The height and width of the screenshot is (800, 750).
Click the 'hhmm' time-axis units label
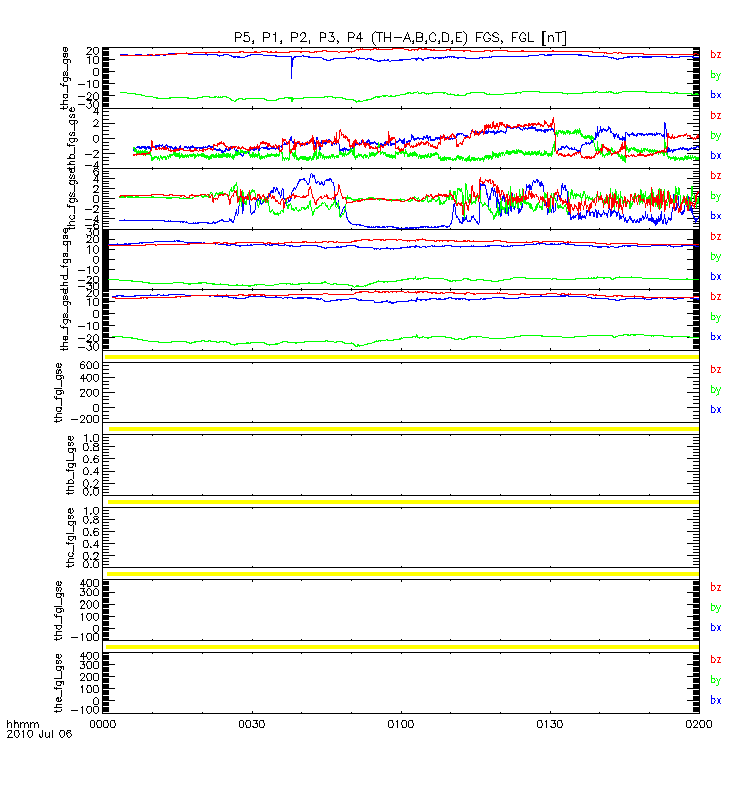tap(22, 724)
